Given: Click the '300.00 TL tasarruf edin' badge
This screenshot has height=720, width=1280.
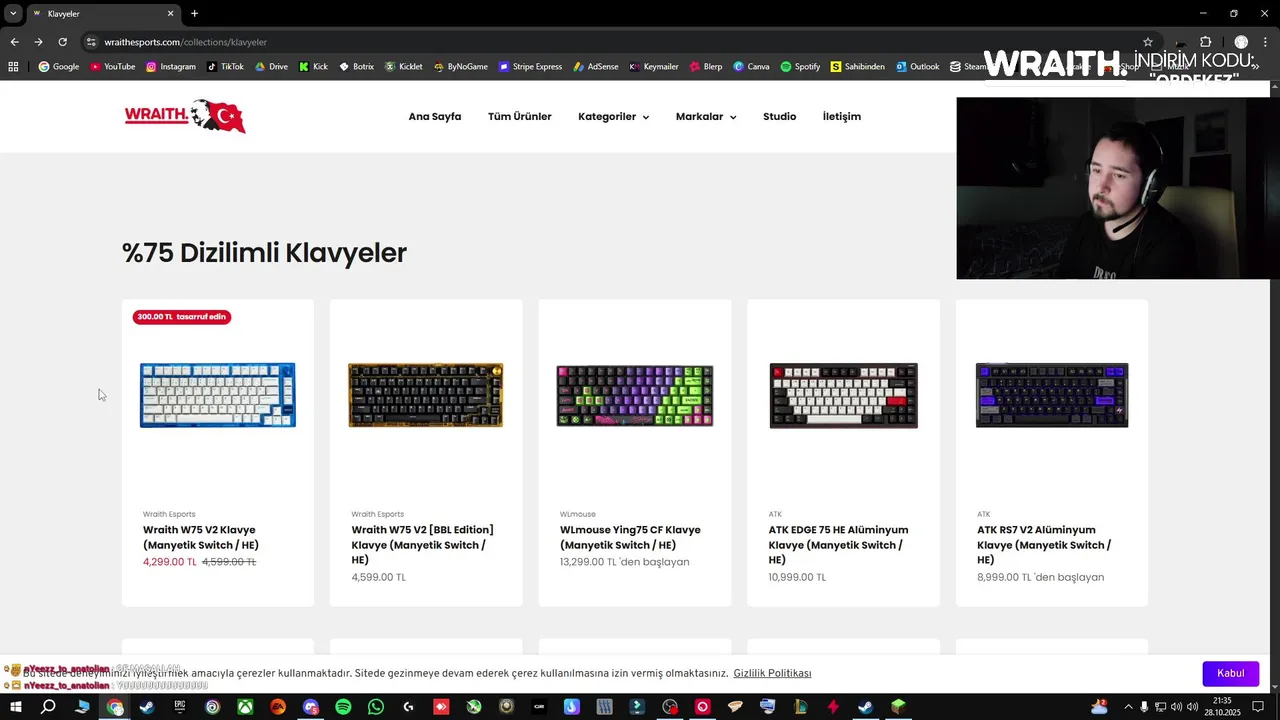Looking at the screenshot, I should point(181,317).
